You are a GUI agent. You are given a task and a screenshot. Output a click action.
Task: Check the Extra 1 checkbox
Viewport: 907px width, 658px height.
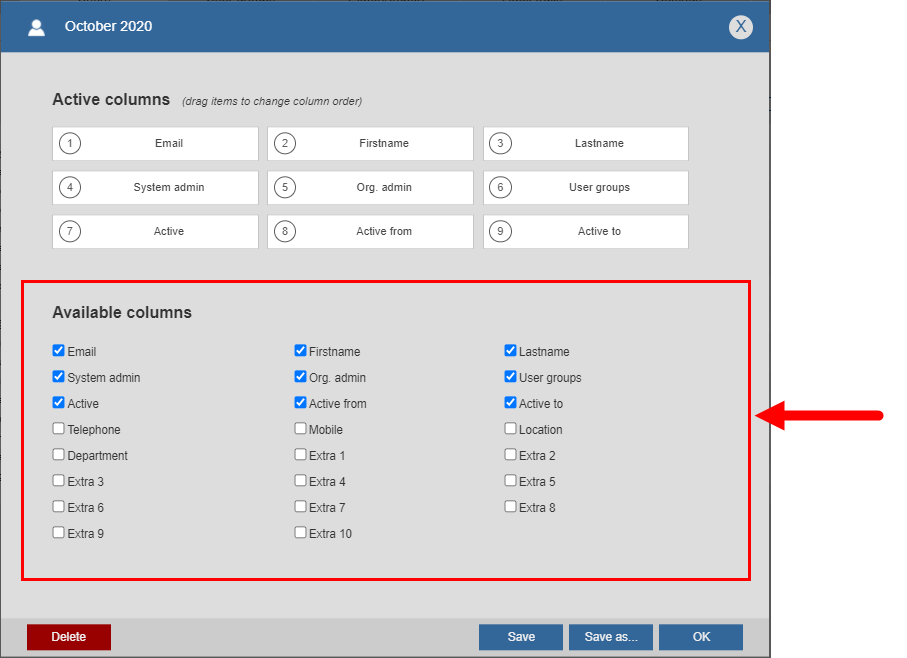[300, 454]
